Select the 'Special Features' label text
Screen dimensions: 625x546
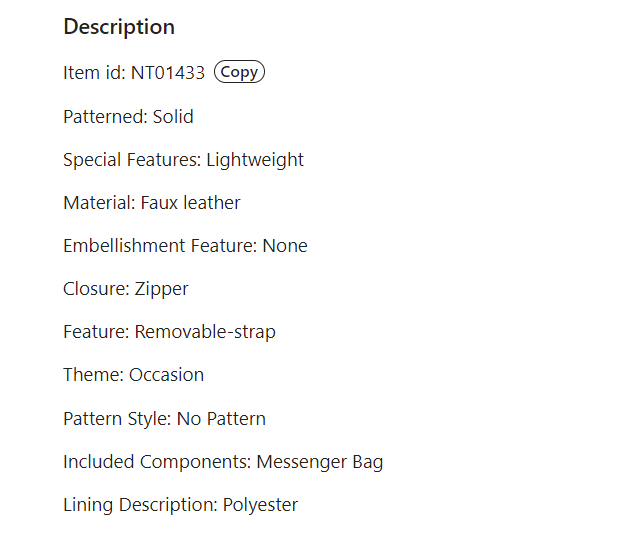[x=130, y=160]
